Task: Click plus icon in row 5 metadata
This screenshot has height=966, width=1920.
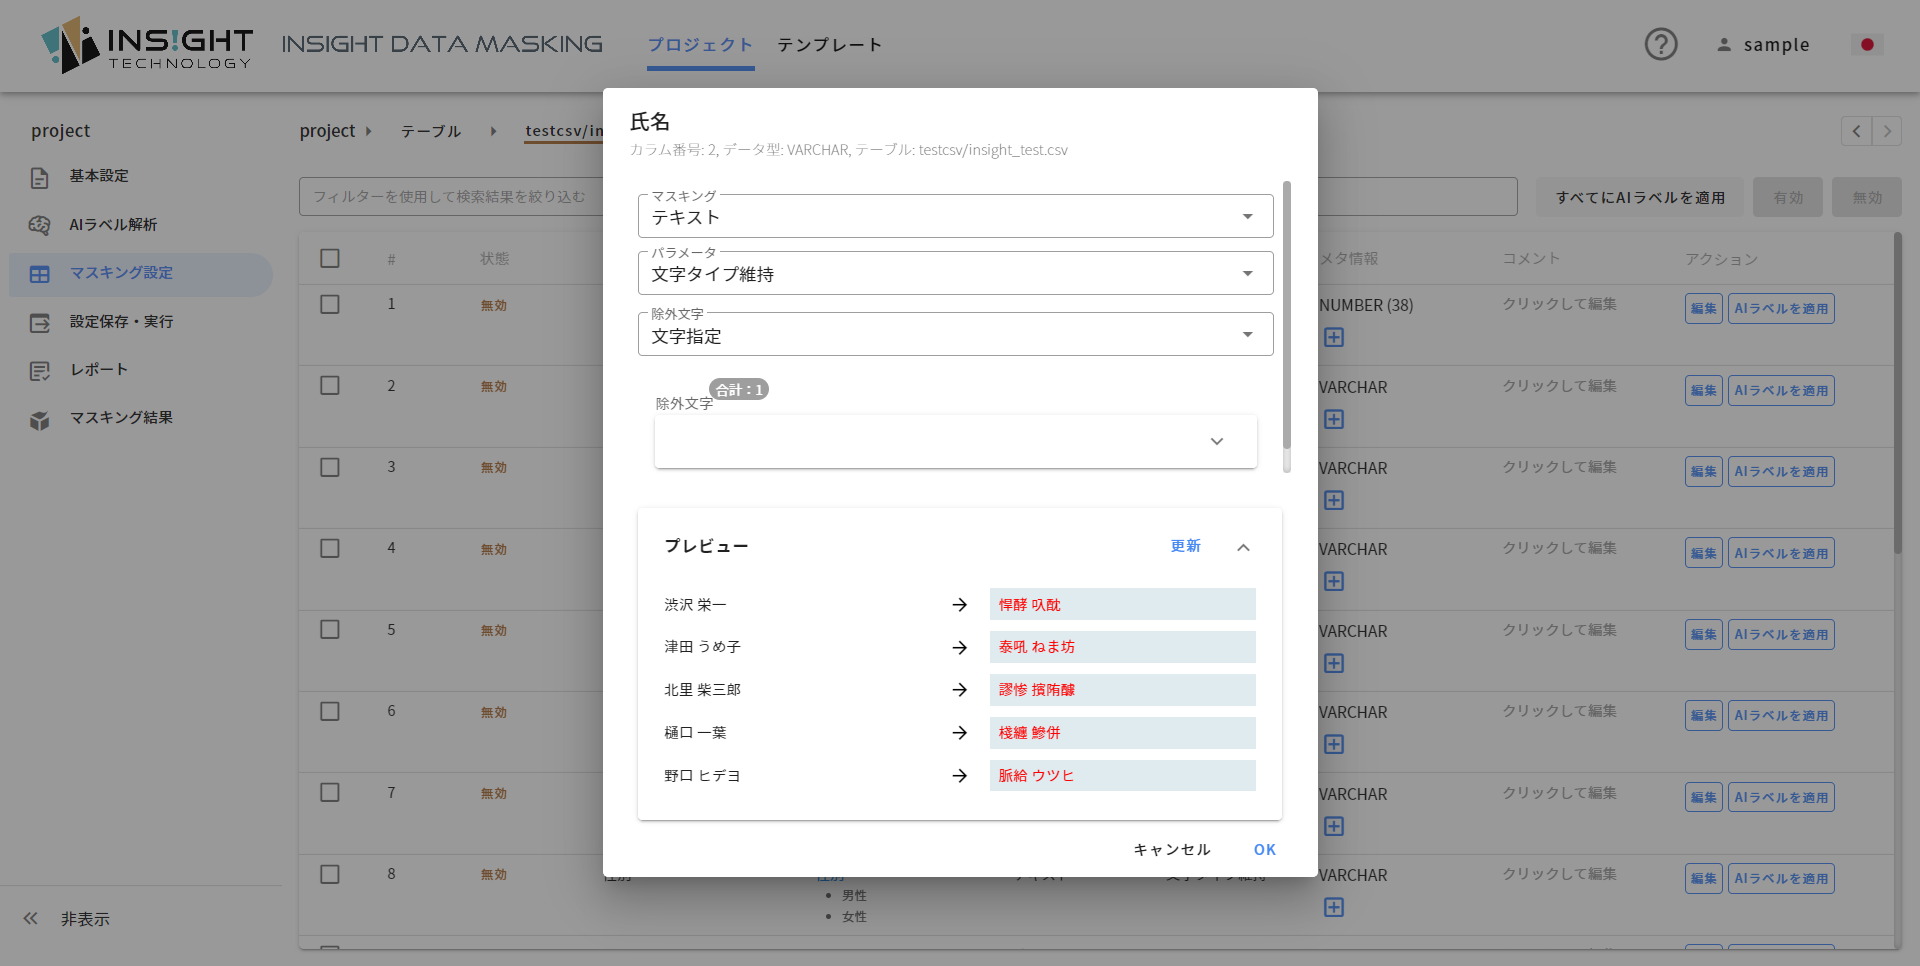Action: (x=1334, y=664)
